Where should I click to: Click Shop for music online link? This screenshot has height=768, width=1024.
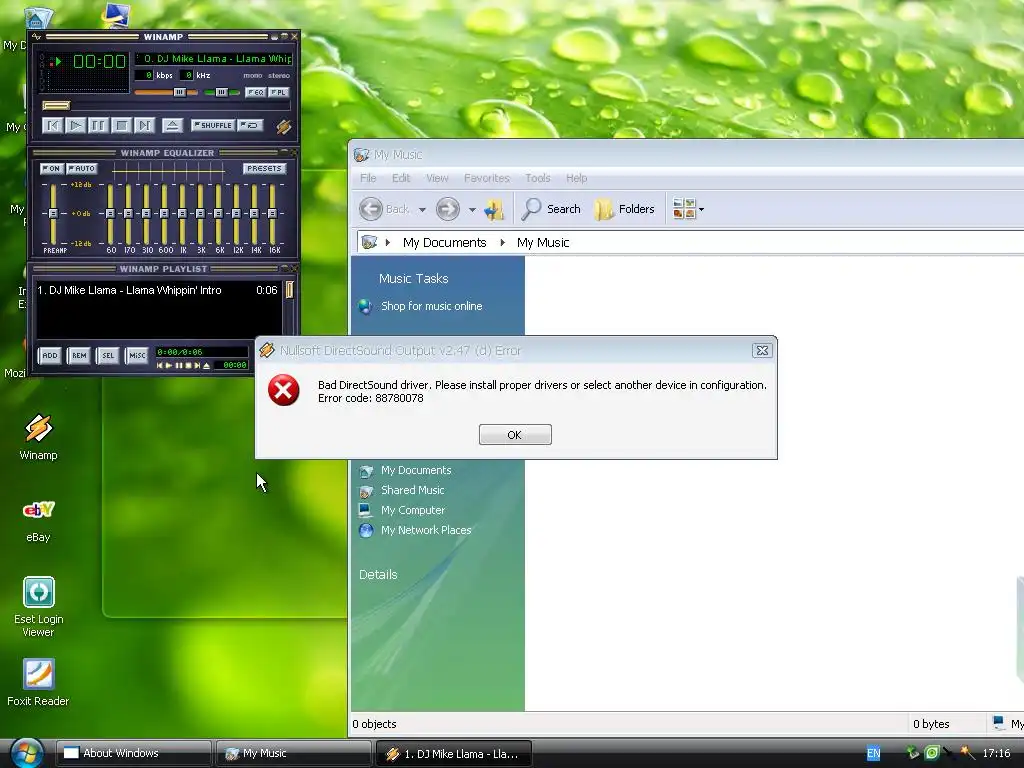(x=431, y=306)
